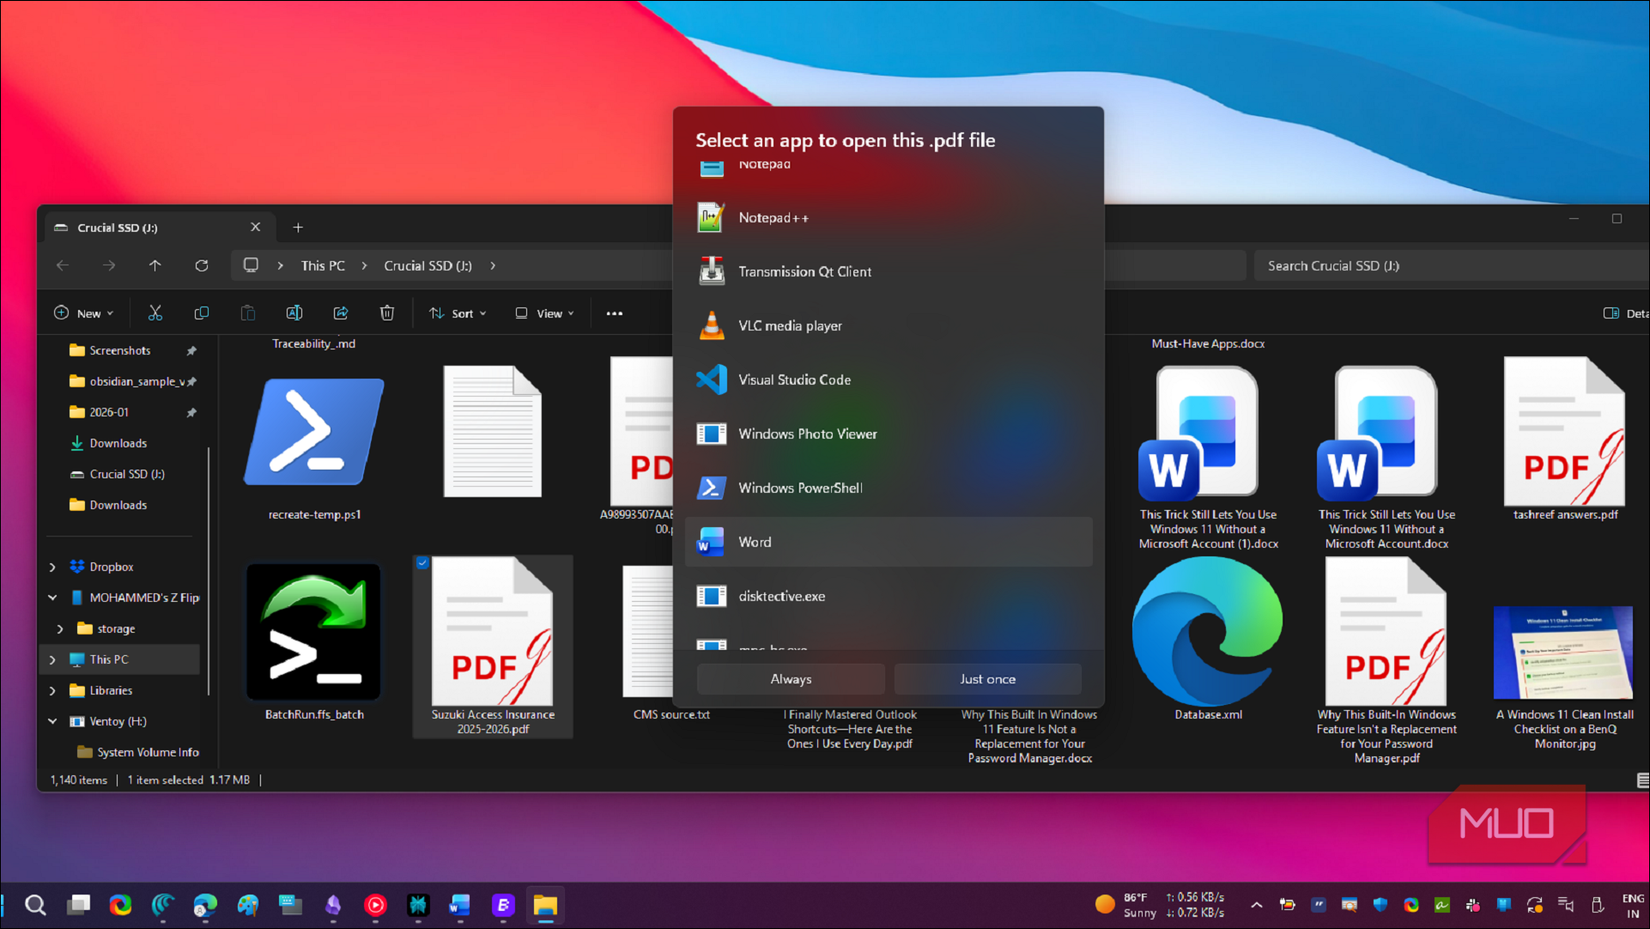Expand the Dropbox entry in the sidebar
Screen dimensions: 1650x929
pyautogui.click(x=51, y=566)
